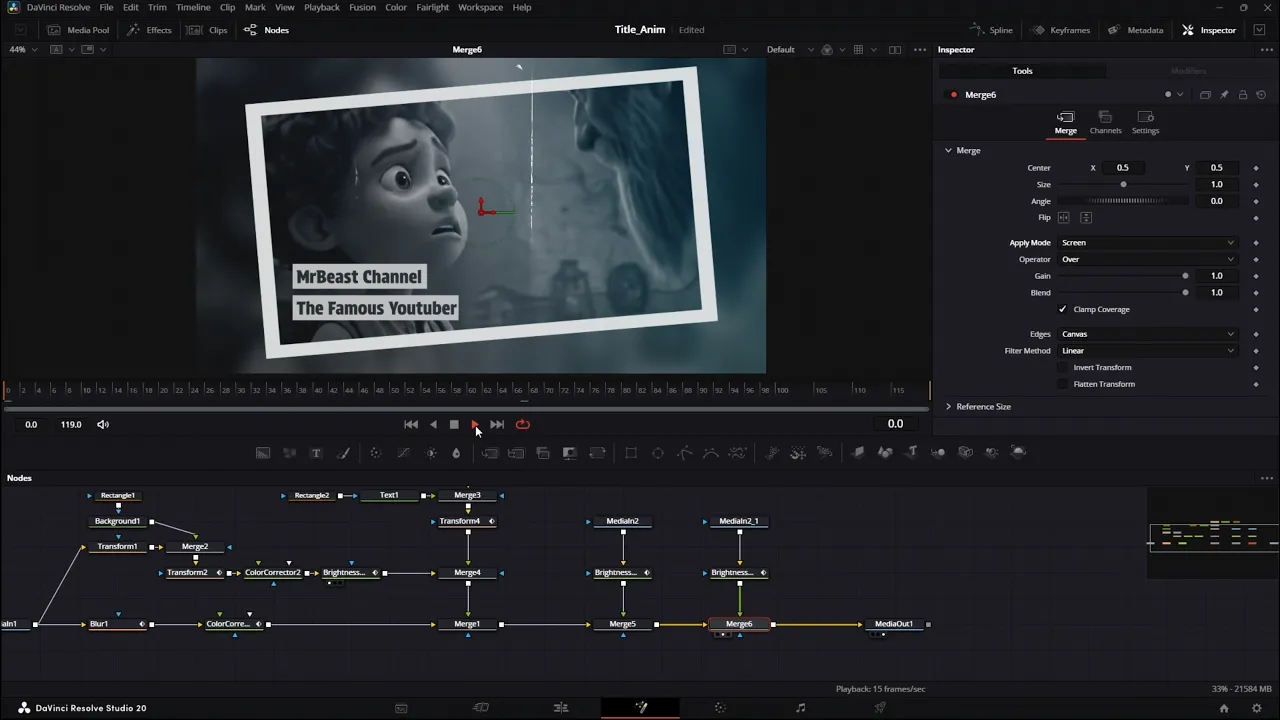Screen dimensions: 1280x720
Task: Open the Apply Mode dropdown
Action: [x=1147, y=243]
